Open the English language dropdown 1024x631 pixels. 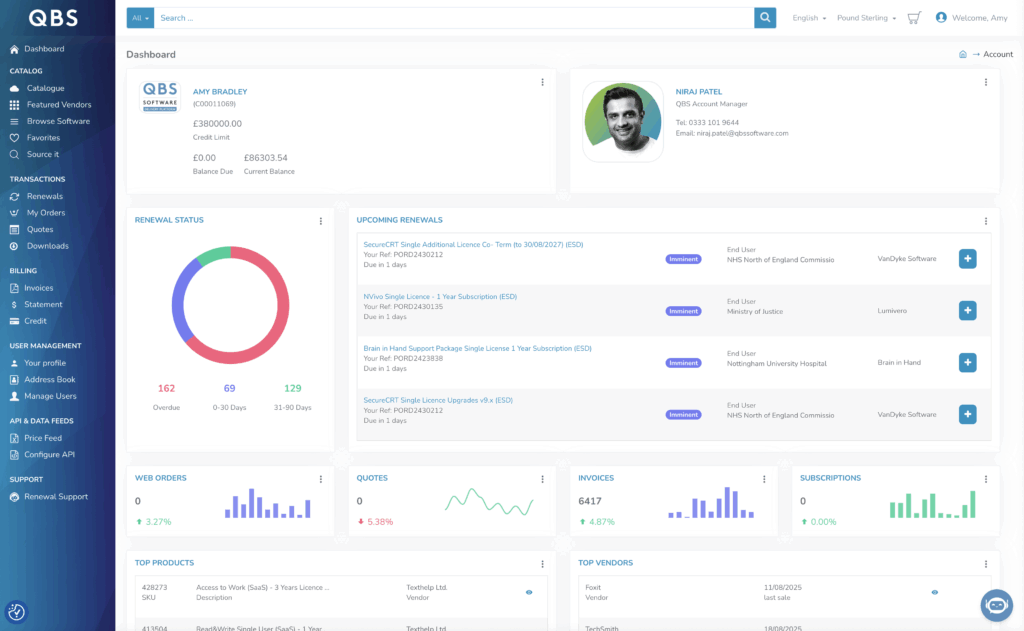809,18
